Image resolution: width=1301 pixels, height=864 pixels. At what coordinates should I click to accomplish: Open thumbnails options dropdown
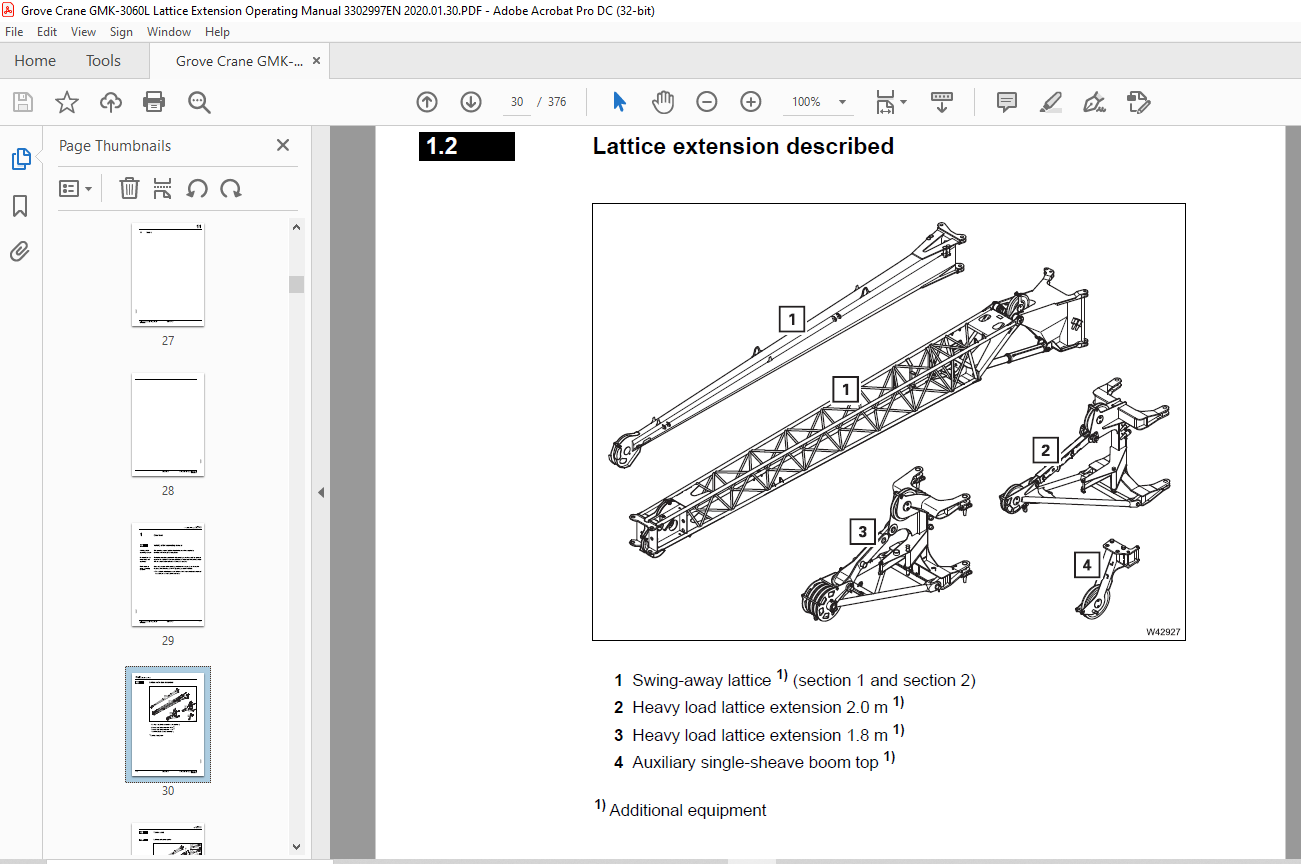tap(75, 188)
